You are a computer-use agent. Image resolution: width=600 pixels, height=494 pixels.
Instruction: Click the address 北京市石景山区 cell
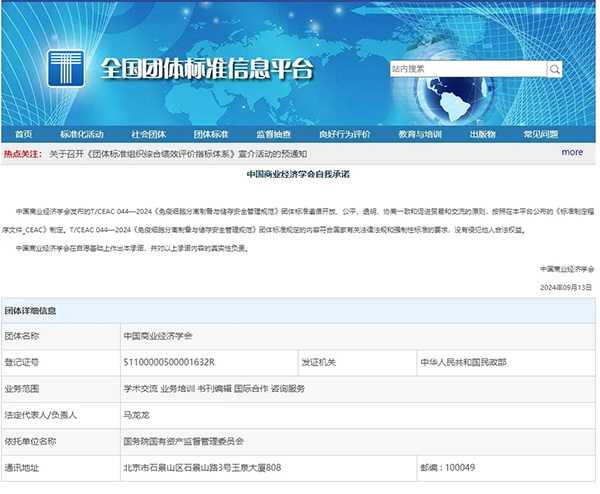pos(268,468)
